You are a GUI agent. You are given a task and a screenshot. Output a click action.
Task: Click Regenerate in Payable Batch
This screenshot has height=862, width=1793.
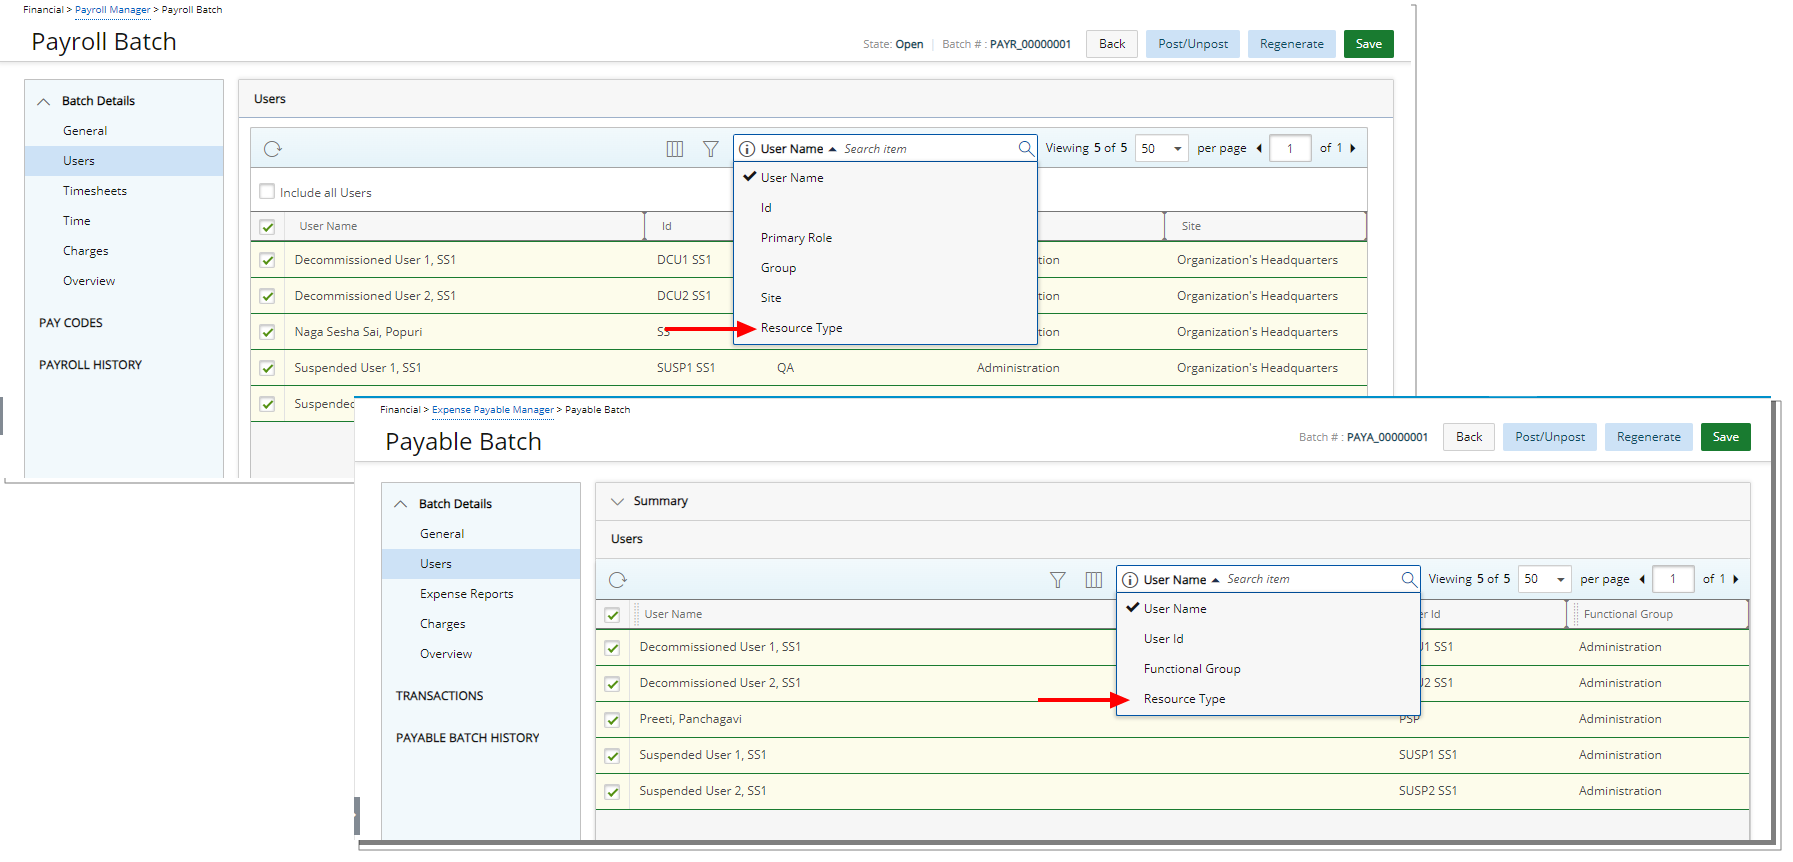tap(1648, 437)
